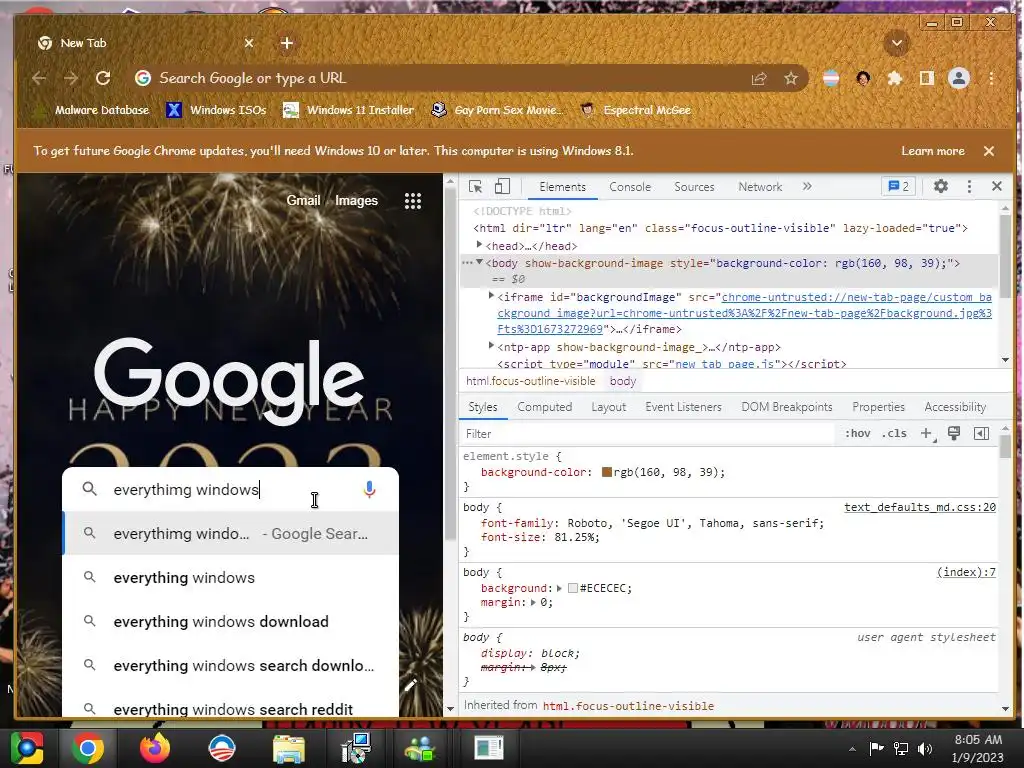This screenshot has height=768, width=1024.
Task: Open the chrome-untrusted custom background image link
Action: (744, 313)
